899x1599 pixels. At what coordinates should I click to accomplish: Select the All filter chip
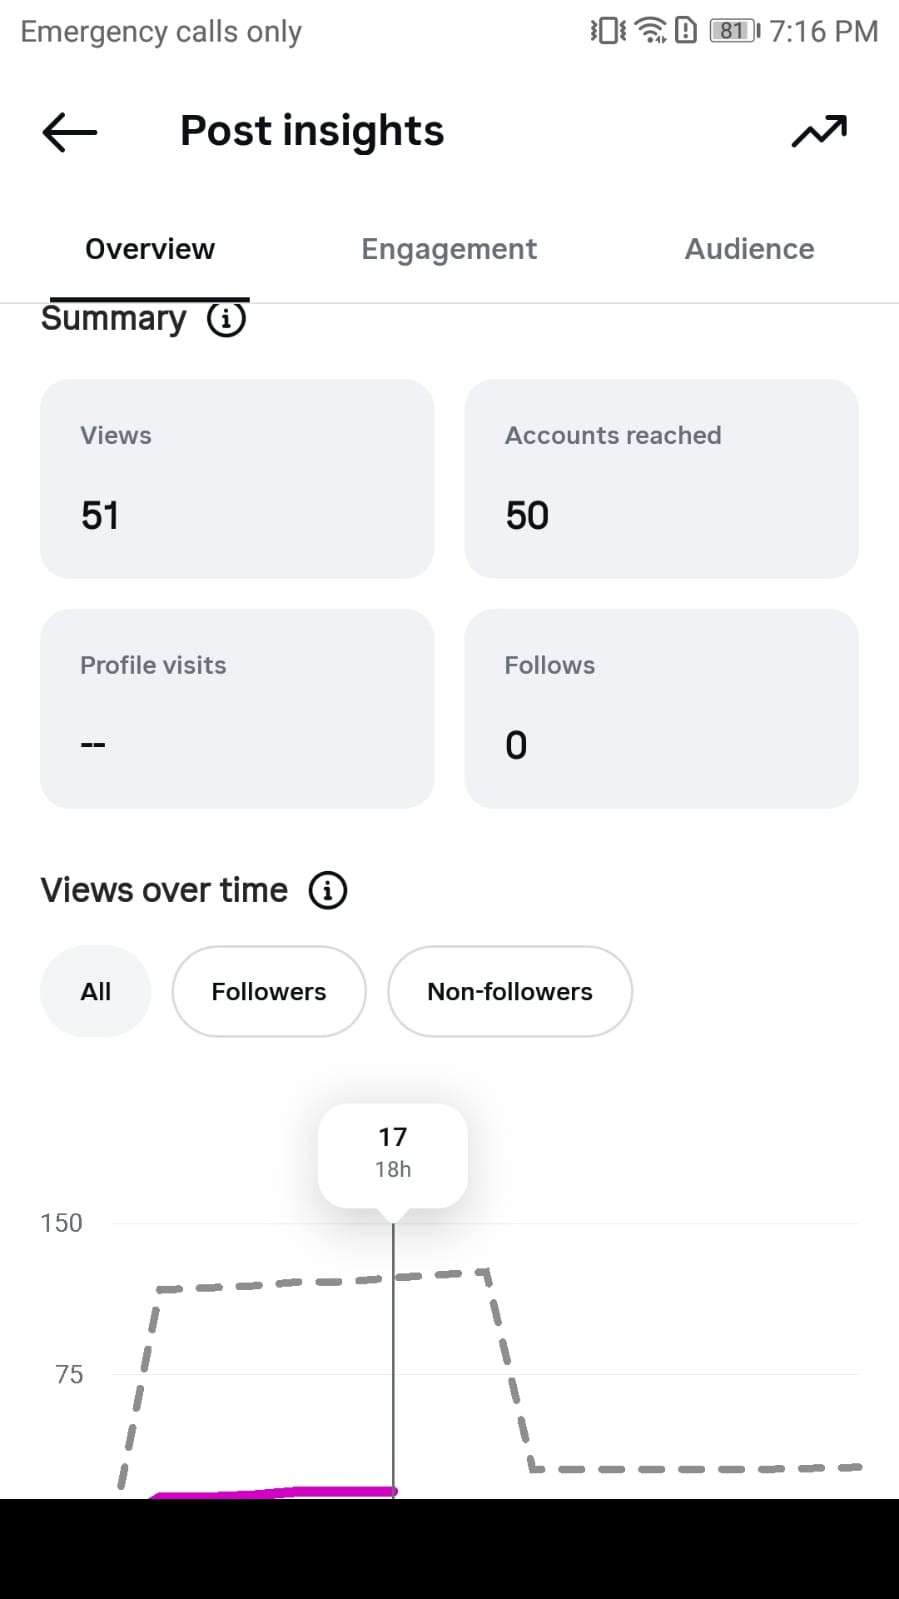(95, 991)
